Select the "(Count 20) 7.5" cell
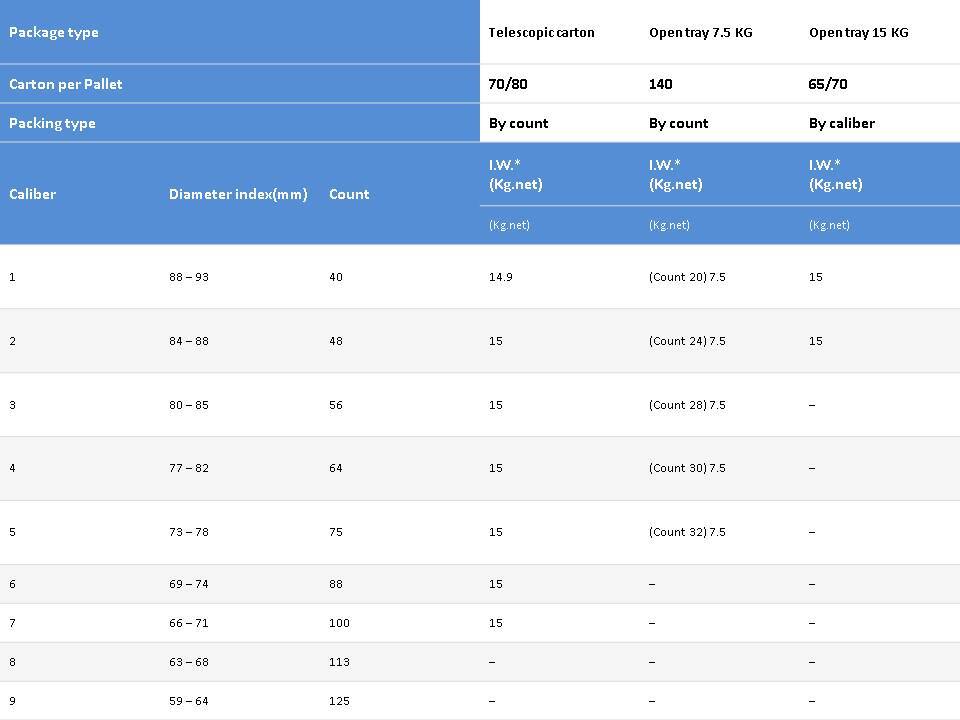This screenshot has width=960, height=720. coord(687,277)
